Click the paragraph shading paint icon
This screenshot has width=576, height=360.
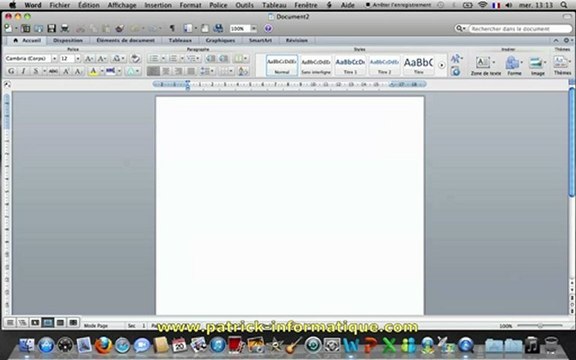pos(243,71)
